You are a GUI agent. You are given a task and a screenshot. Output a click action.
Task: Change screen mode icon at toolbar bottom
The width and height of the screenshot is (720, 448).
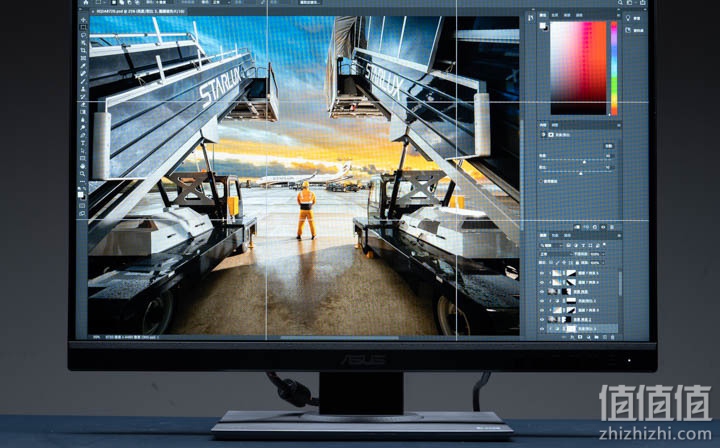82,213
